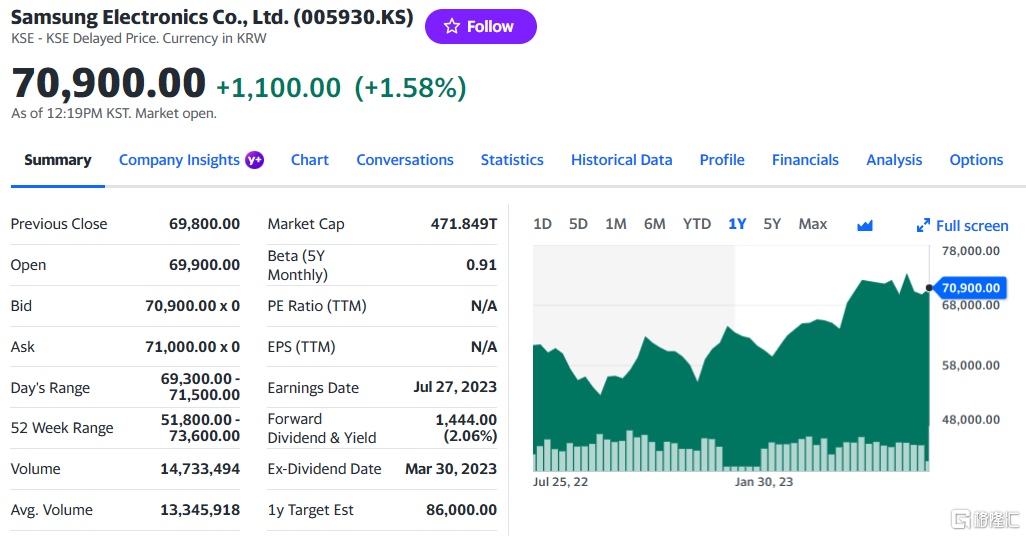Click the 70,900.00 price label on chart
The width and height of the screenshot is (1026, 536).
pos(970,288)
